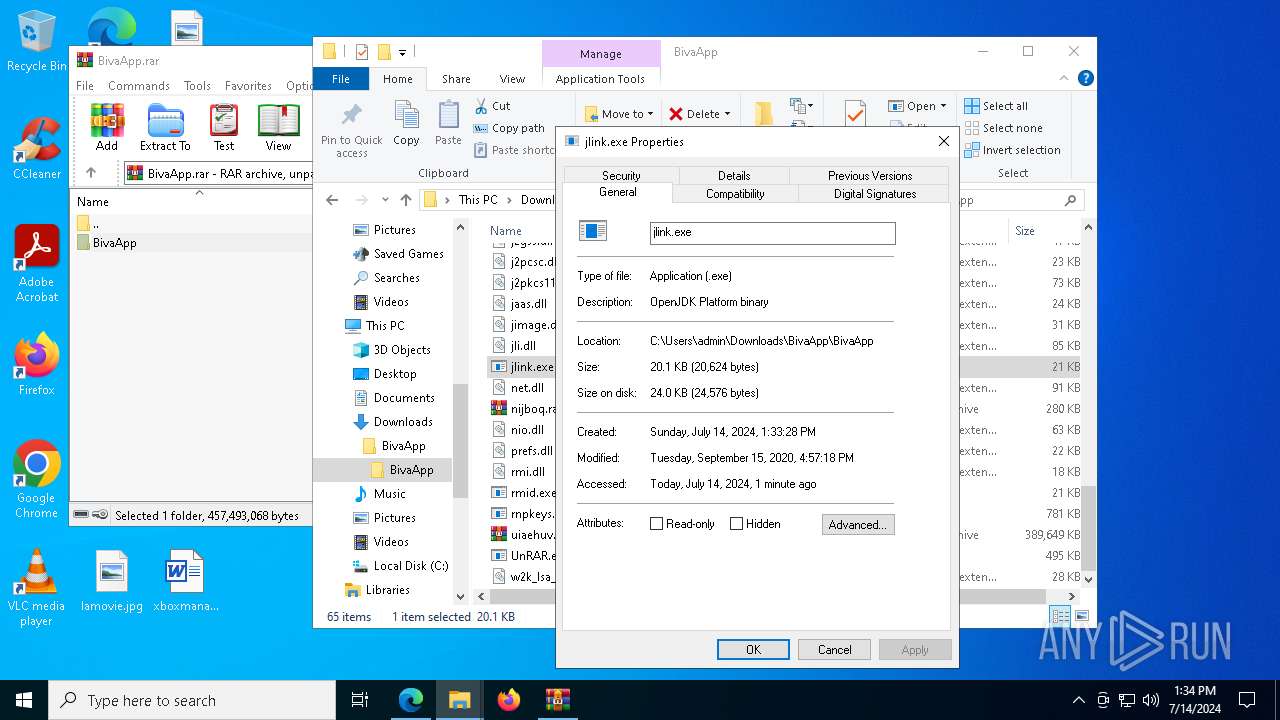Open VLC media player desktop icon
This screenshot has width=1280, height=720.
coord(36,588)
